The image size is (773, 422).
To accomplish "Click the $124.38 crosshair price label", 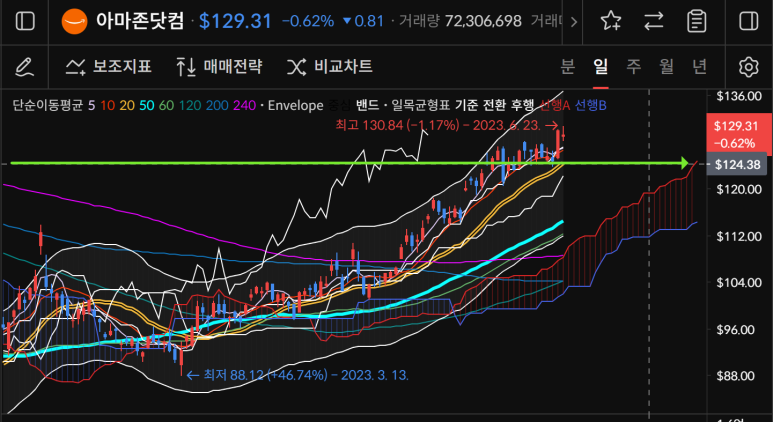I will (x=738, y=164).
